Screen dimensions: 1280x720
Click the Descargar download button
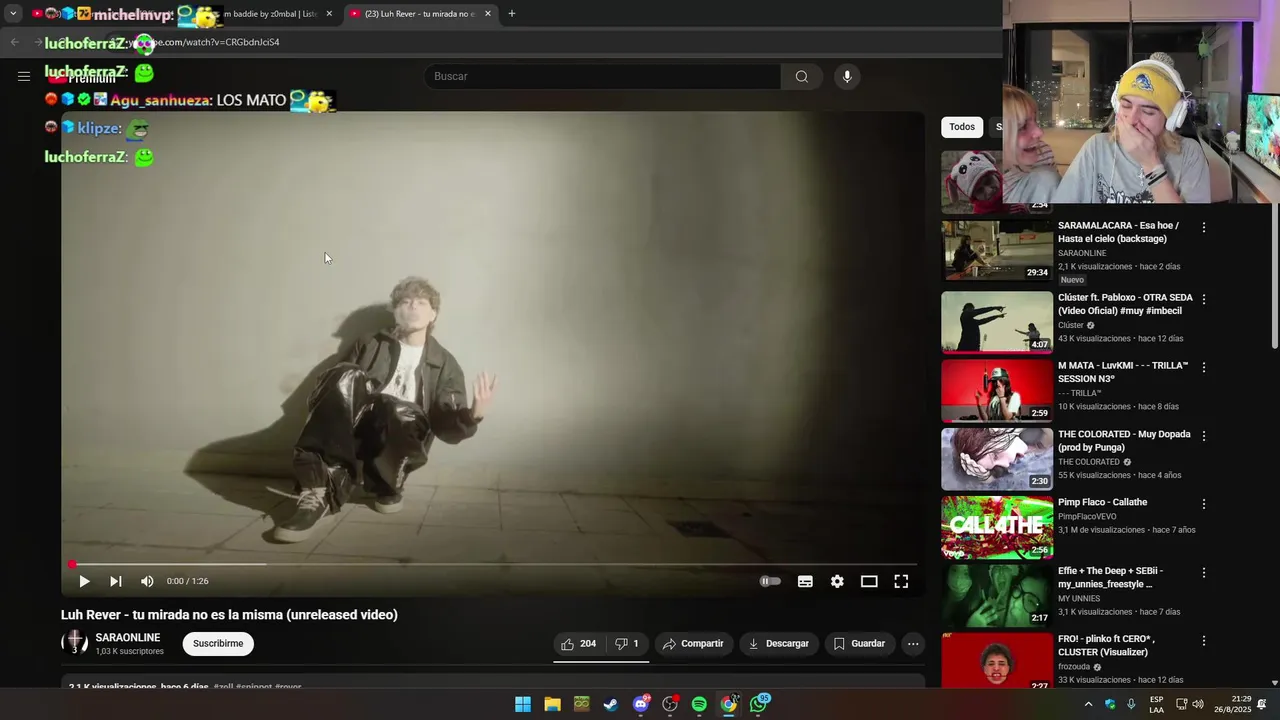[x=779, y=644]
